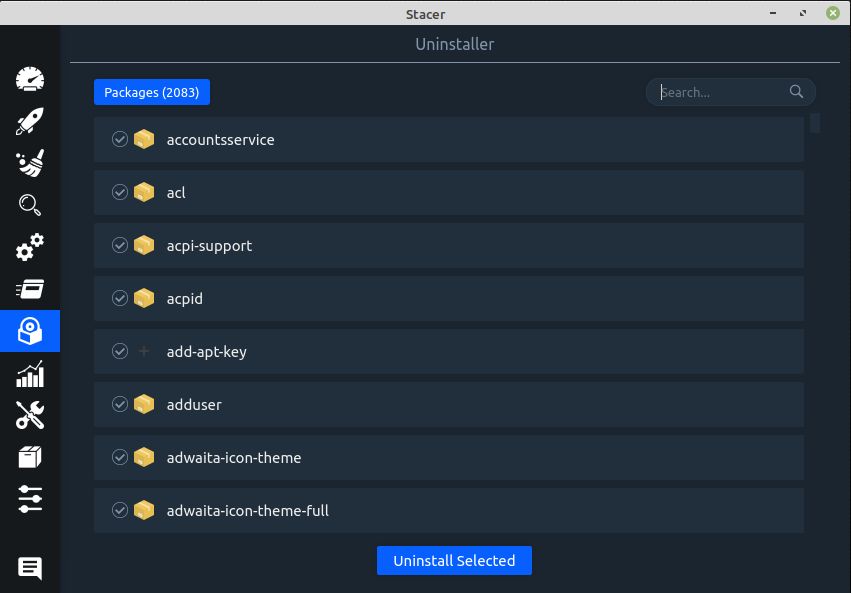Open Startup Apps rocket icon

coord(30,121)
